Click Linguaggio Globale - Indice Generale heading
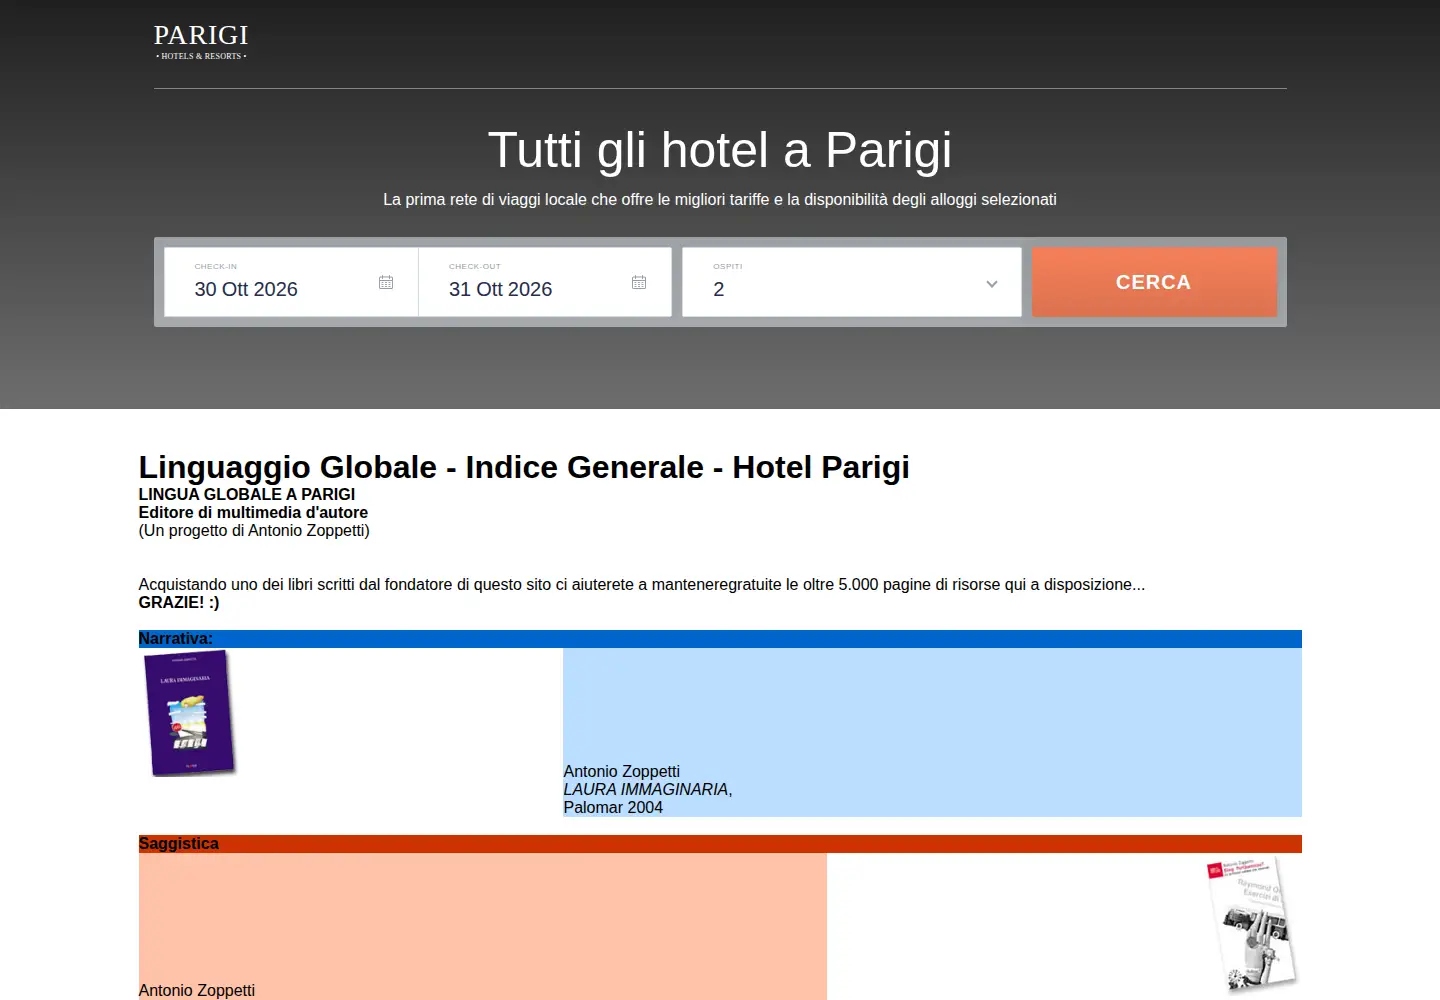The width and height of the screenshot is (1440, 1000). (524, 467)
